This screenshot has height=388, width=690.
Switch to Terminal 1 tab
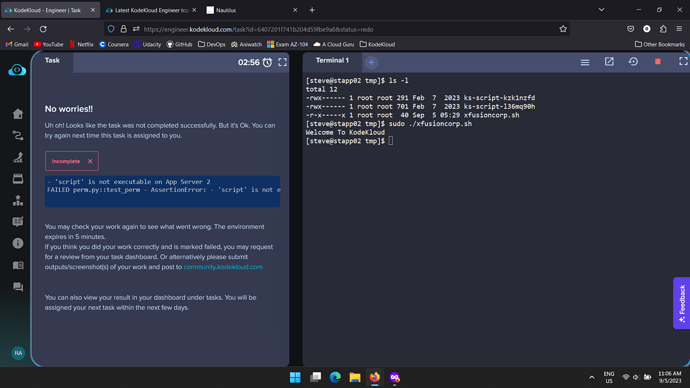pyautogui.click(x=332, y=61)
